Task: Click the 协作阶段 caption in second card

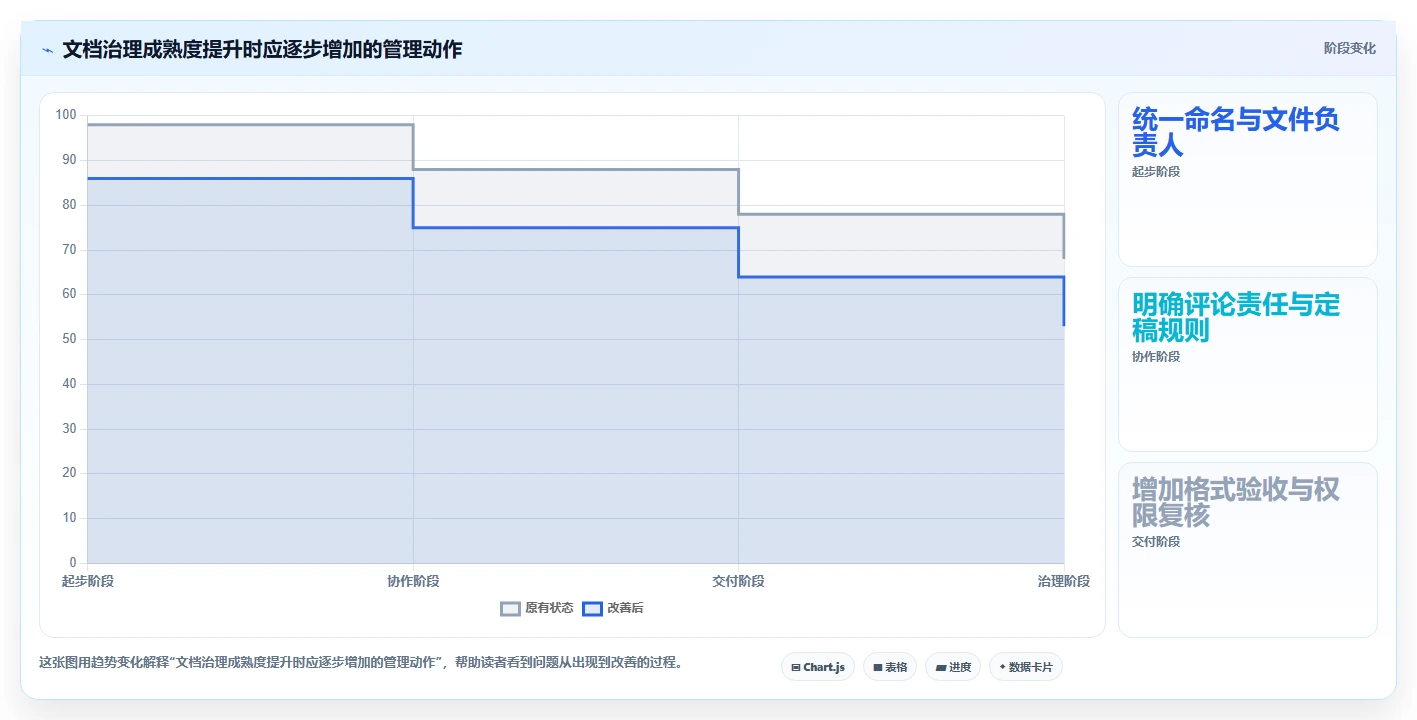Action: coord(1156,357)
